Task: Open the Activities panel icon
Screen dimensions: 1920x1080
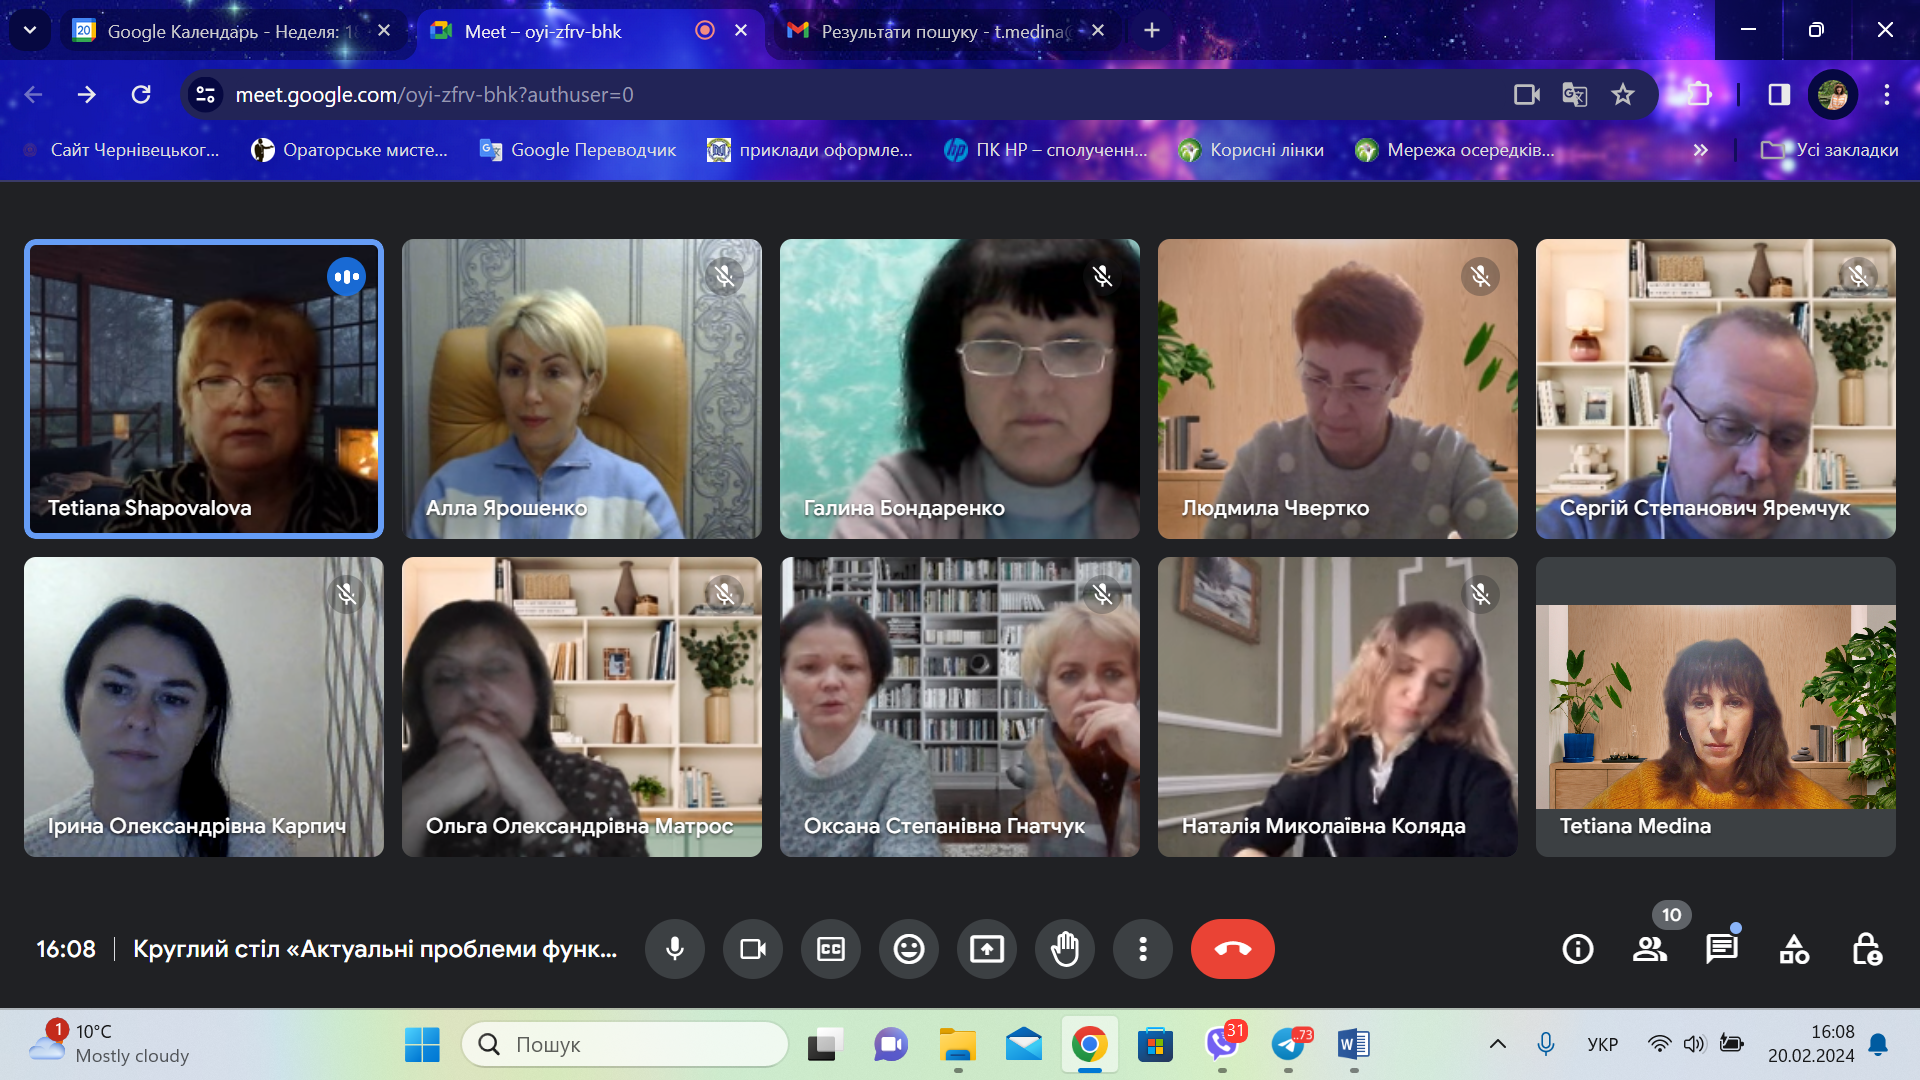Action: (1794, 948)
